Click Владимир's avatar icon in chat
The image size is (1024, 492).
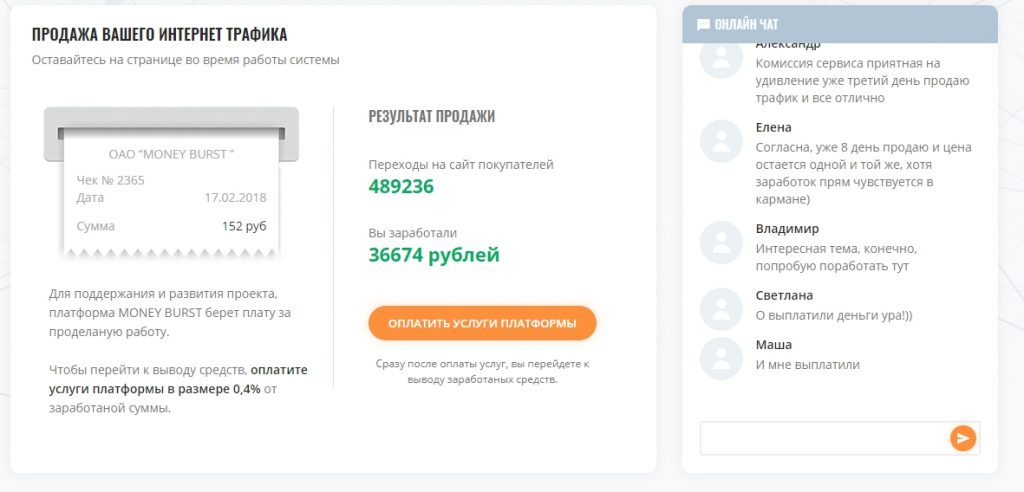pyautogui.click(x=721, y=243)
